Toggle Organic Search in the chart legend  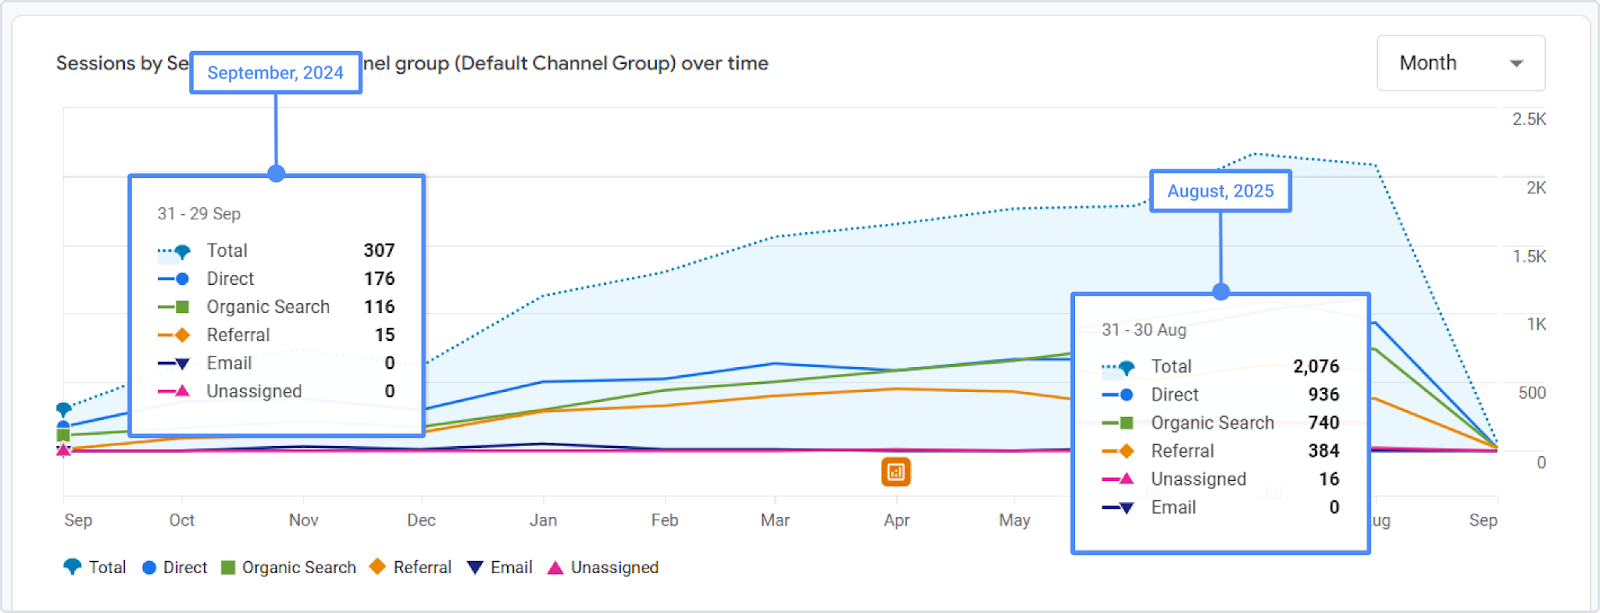tap(288, 567)
